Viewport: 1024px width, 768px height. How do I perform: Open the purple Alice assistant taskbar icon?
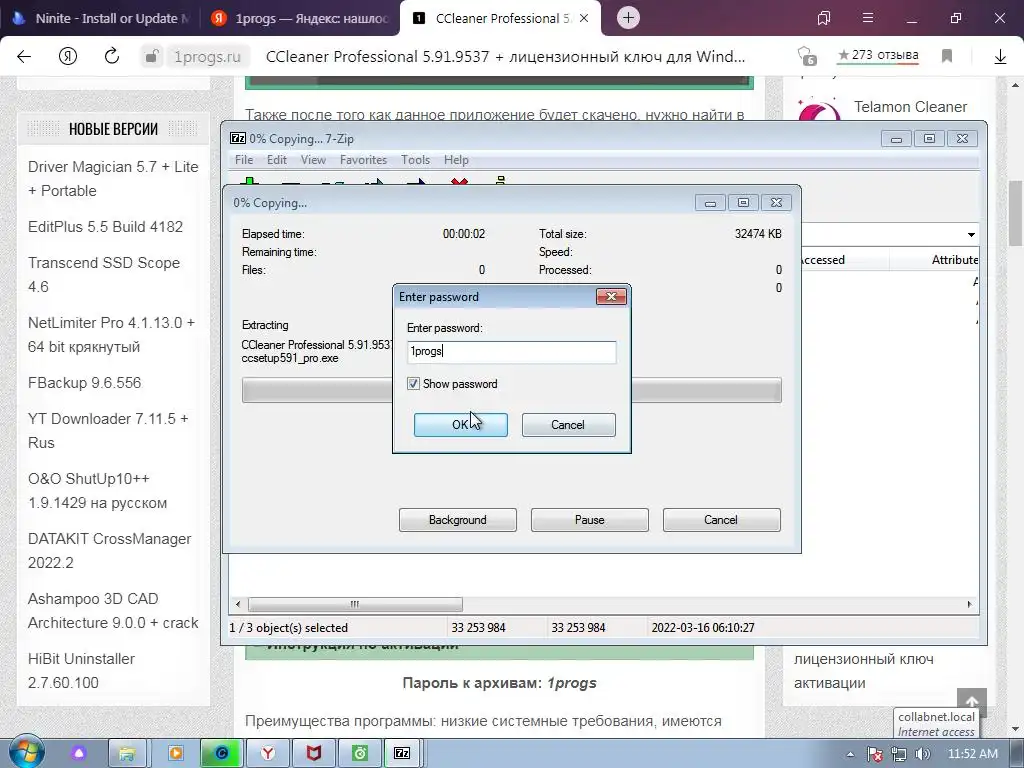pos(79,754)
